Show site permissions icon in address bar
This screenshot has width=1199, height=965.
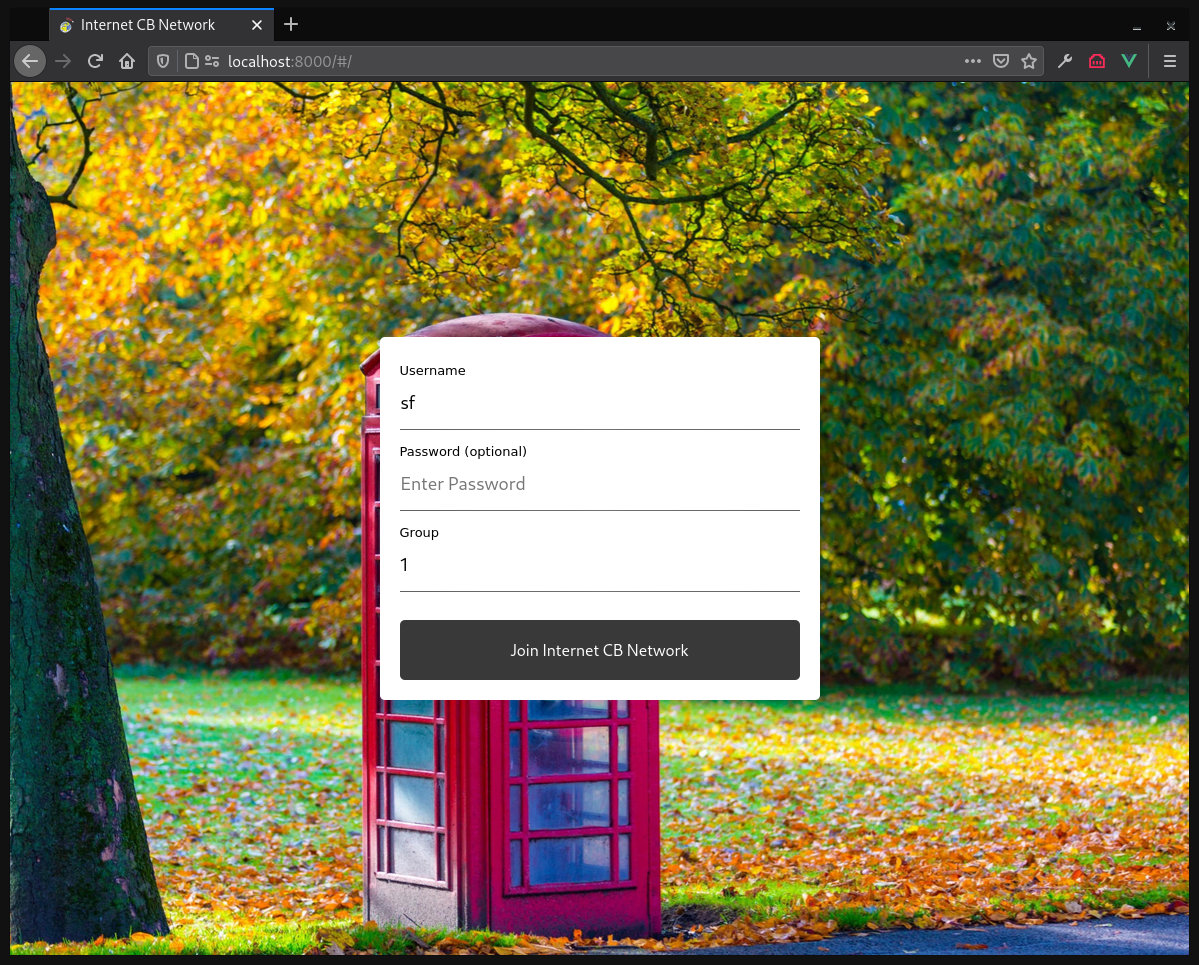(212, 61)
